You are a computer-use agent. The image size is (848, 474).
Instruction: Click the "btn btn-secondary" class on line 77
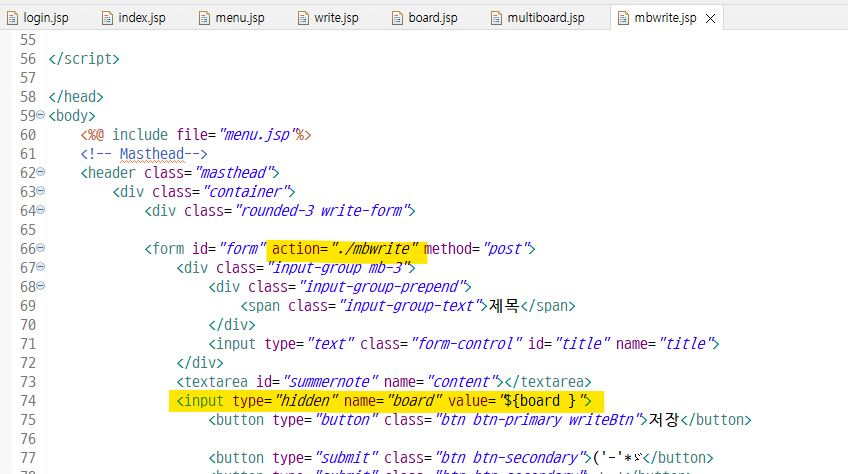[x=510, y=458]
